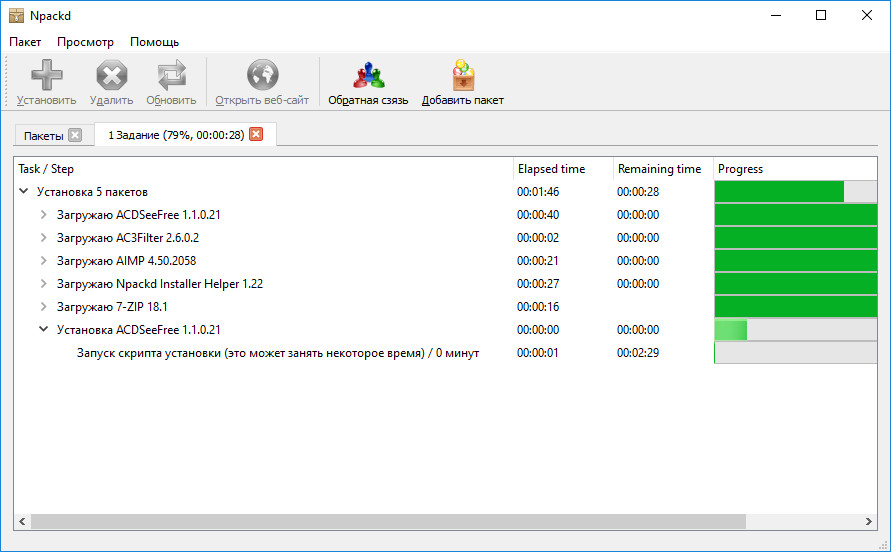This screenshot has width=891, height=552.
Task: Open the Просмотр menu
Action: coord(85,42)
